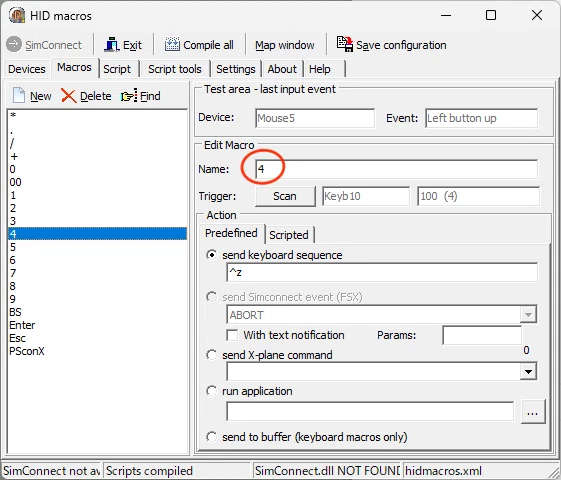Click the Device field showing Mouse5
This screenshot has width=561, height=480.
(315, 118)
